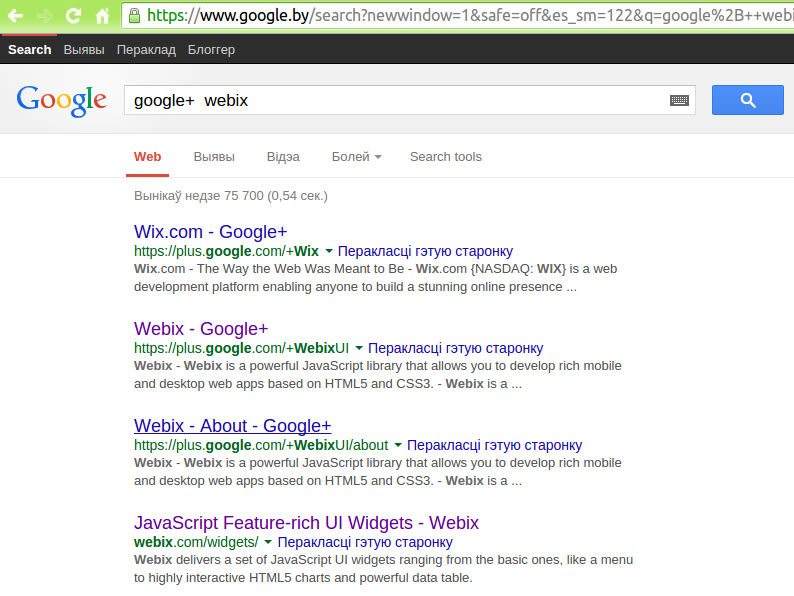Click Перакласці гэтую старонку for +WebixUI result
This screenshot has width=794, height=596.
coord(455,348)
